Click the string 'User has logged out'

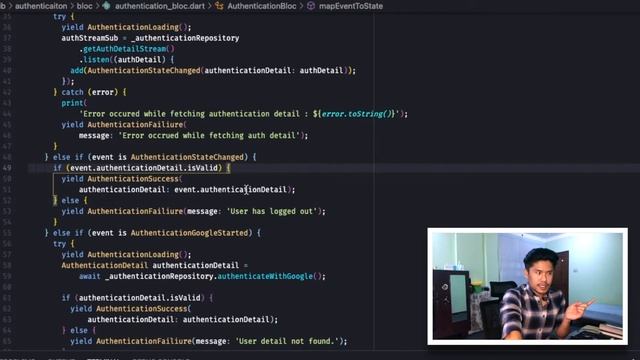click(x=271, y=211)
